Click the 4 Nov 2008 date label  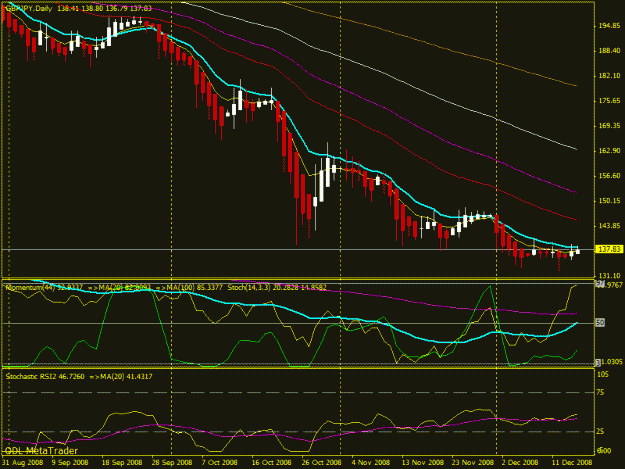371,463
